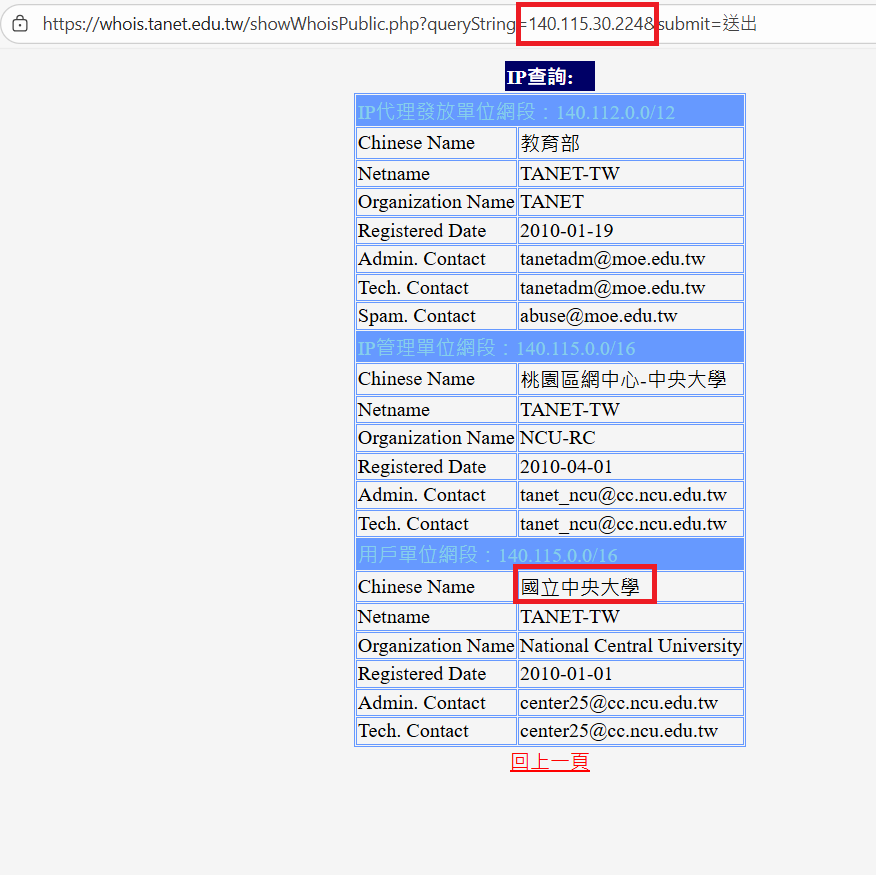This screenshot has height=875, width=876.
Task: Click Organization Name label beside NCU-RC
Action: point(436,438)
